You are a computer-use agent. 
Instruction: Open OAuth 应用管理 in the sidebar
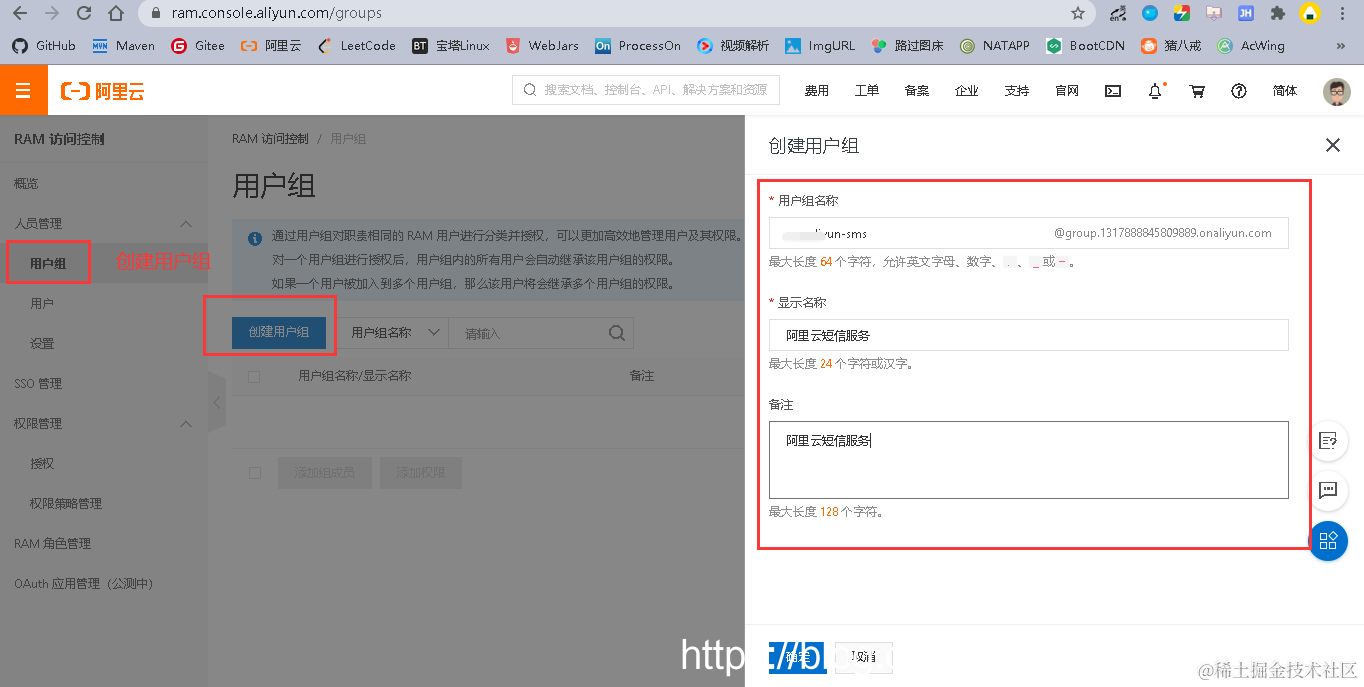83,583
